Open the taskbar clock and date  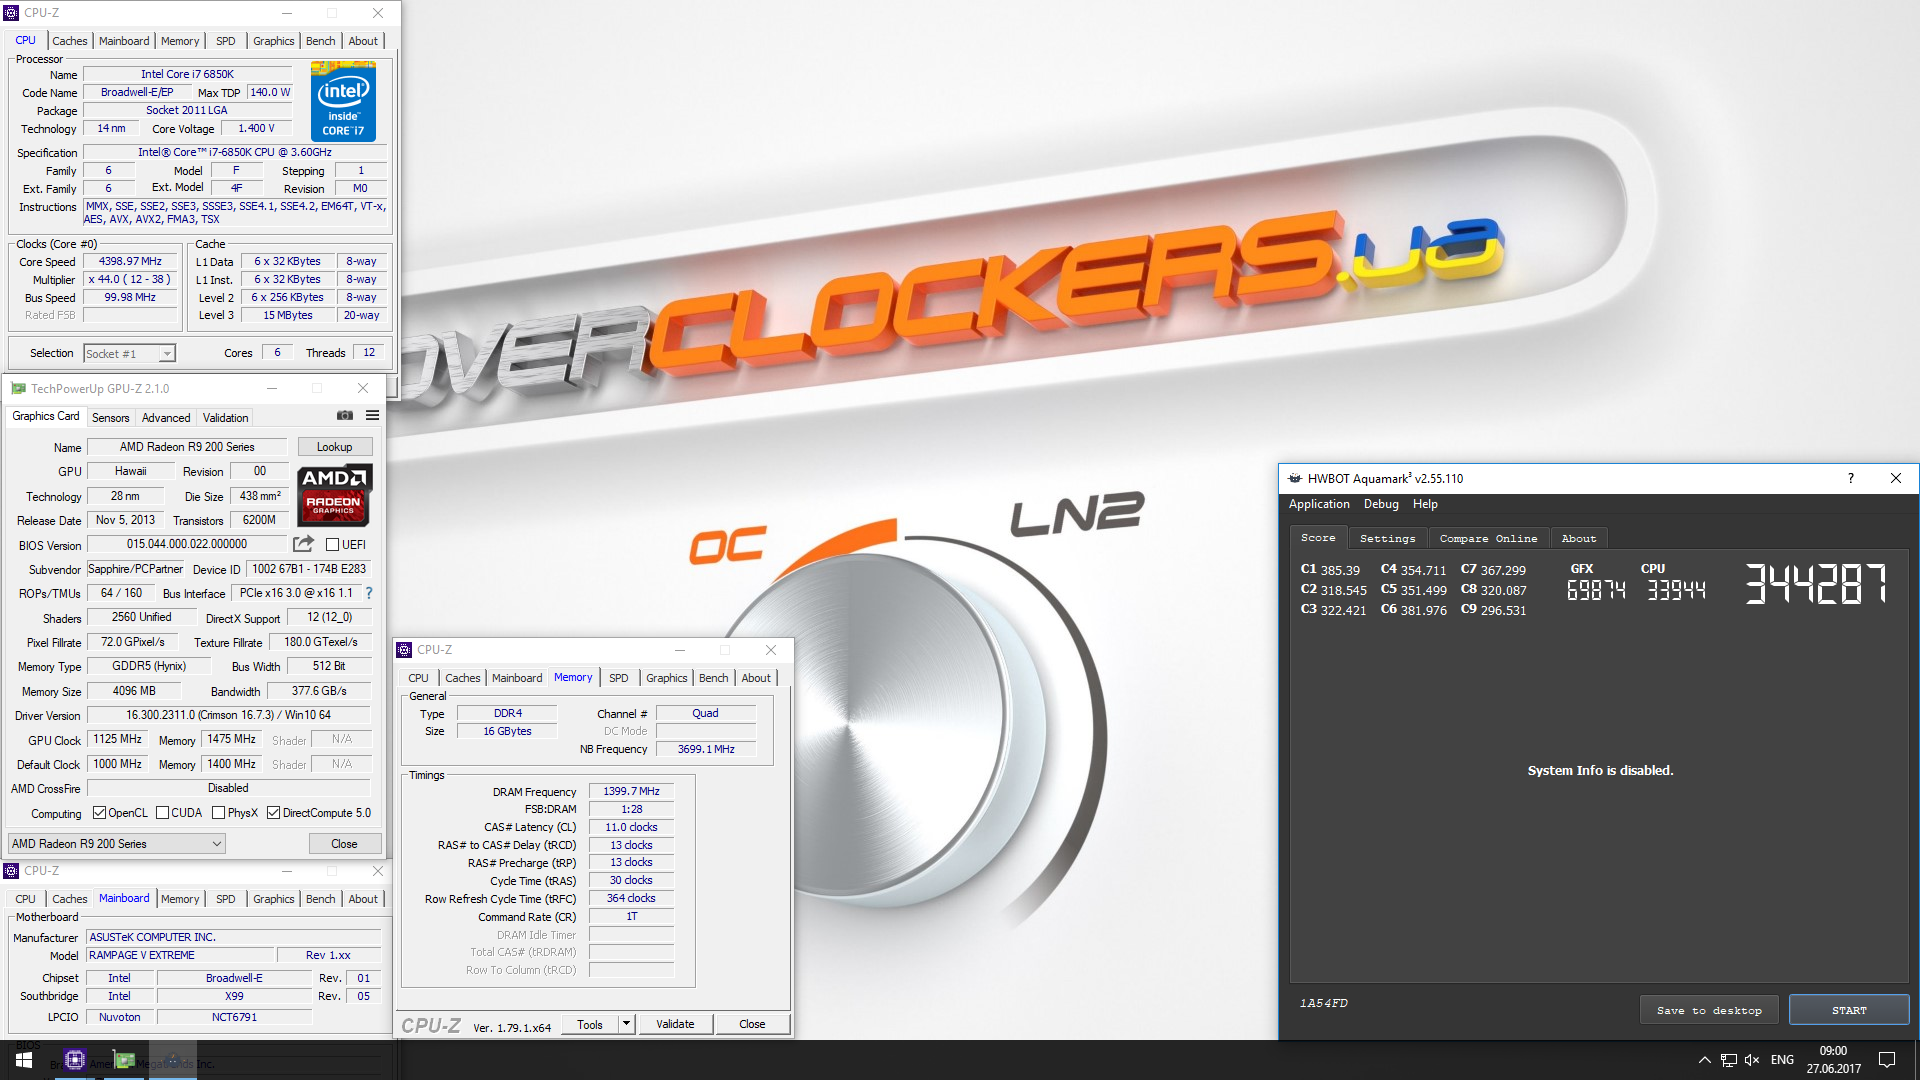coord(1833,1060)
